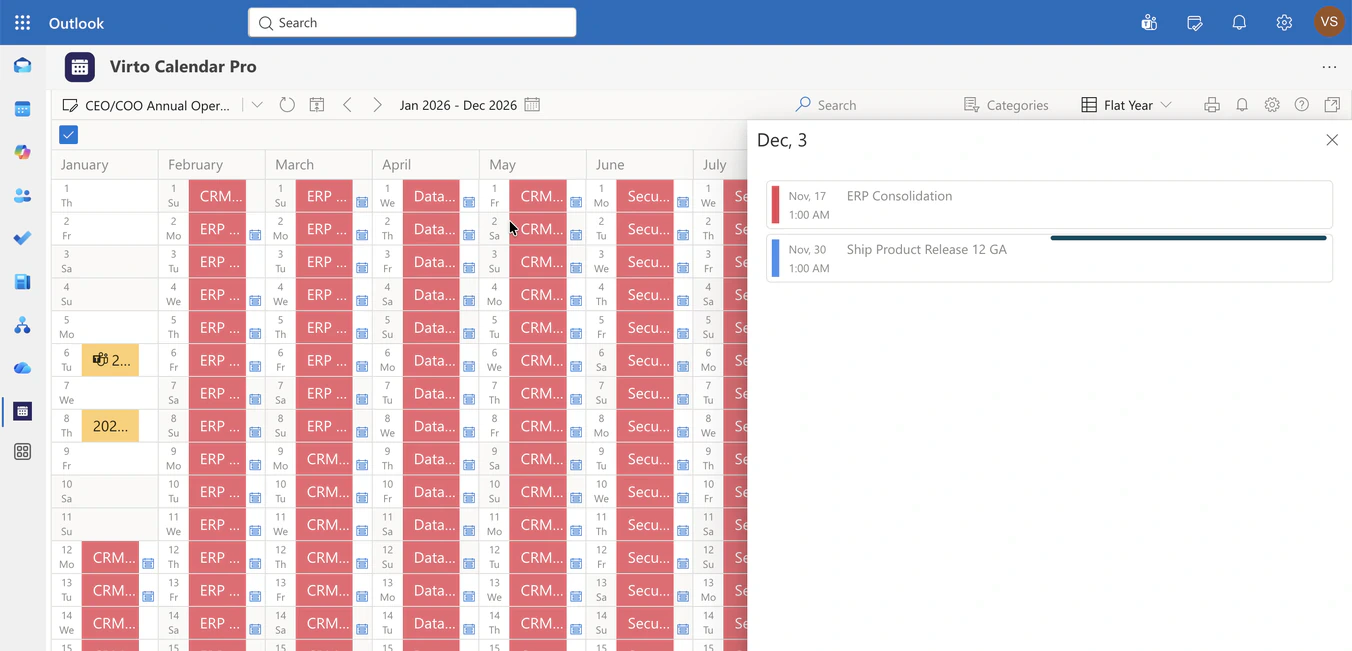Select the June column header
The width and height of the screenshot is (1352, 651).
point(639,165)
